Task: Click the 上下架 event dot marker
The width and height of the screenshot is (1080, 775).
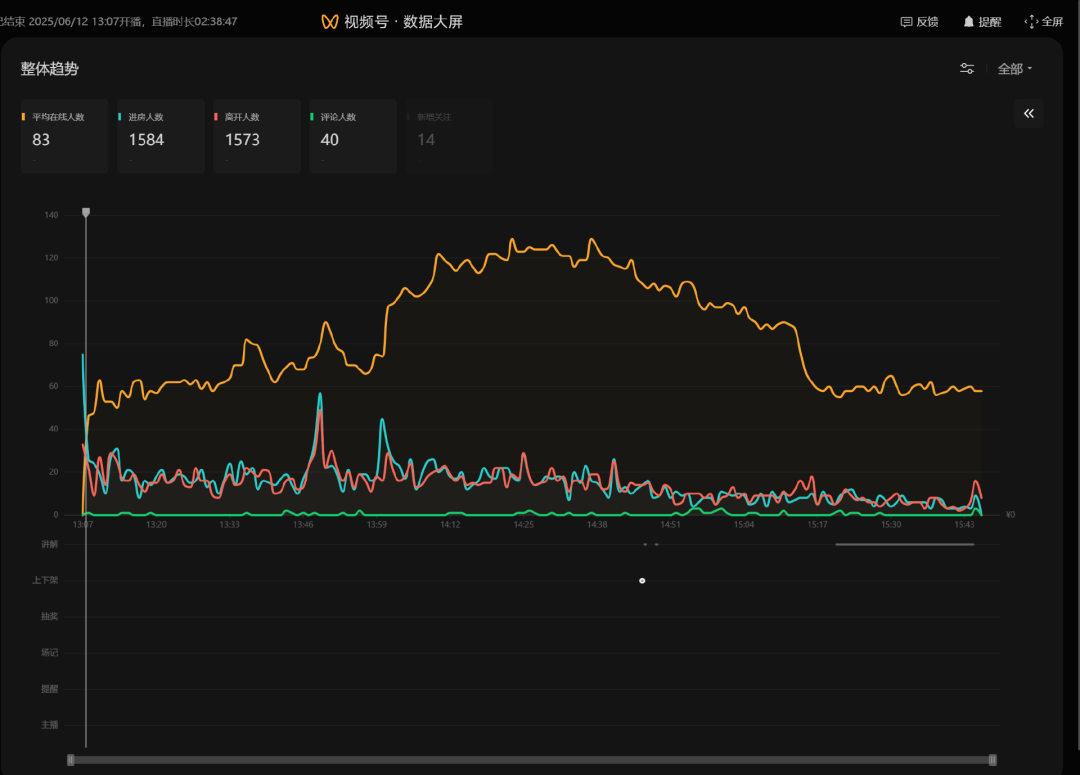Action: 642,581
